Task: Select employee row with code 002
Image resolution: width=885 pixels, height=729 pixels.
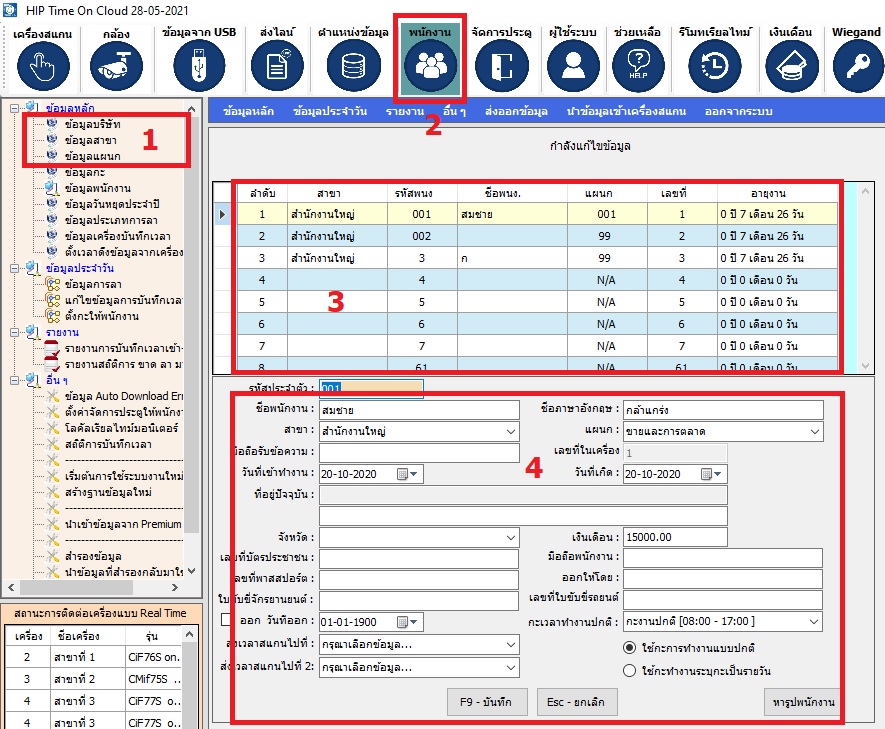Action: point(537,236)
